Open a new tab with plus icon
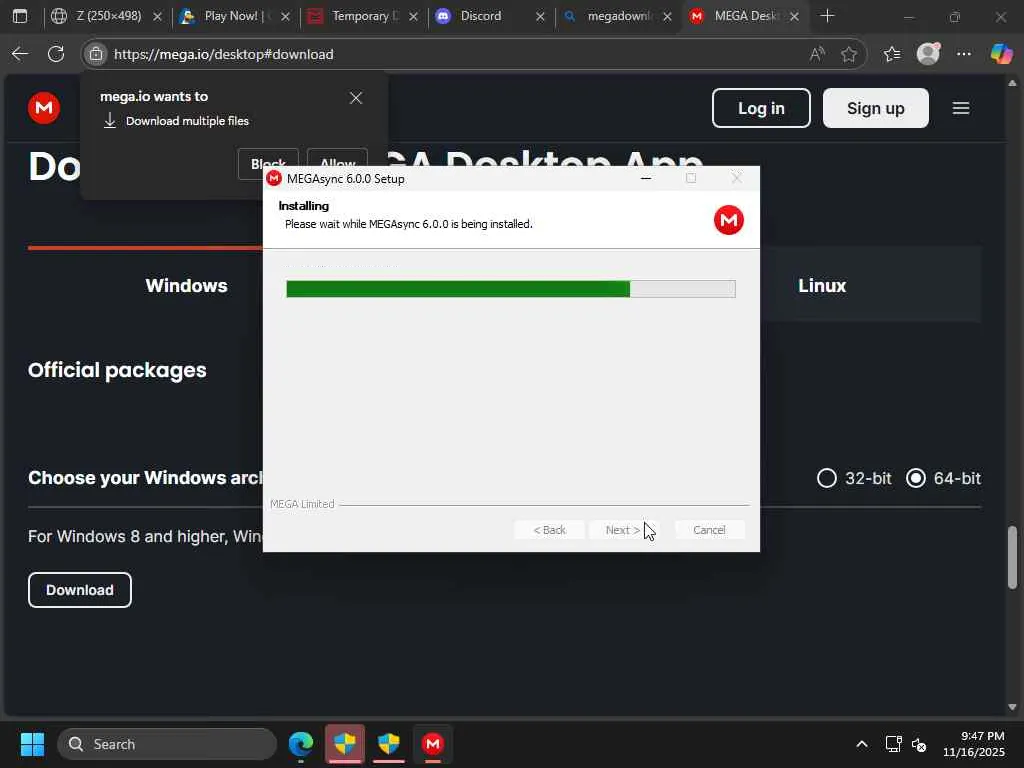 point(827,16)
